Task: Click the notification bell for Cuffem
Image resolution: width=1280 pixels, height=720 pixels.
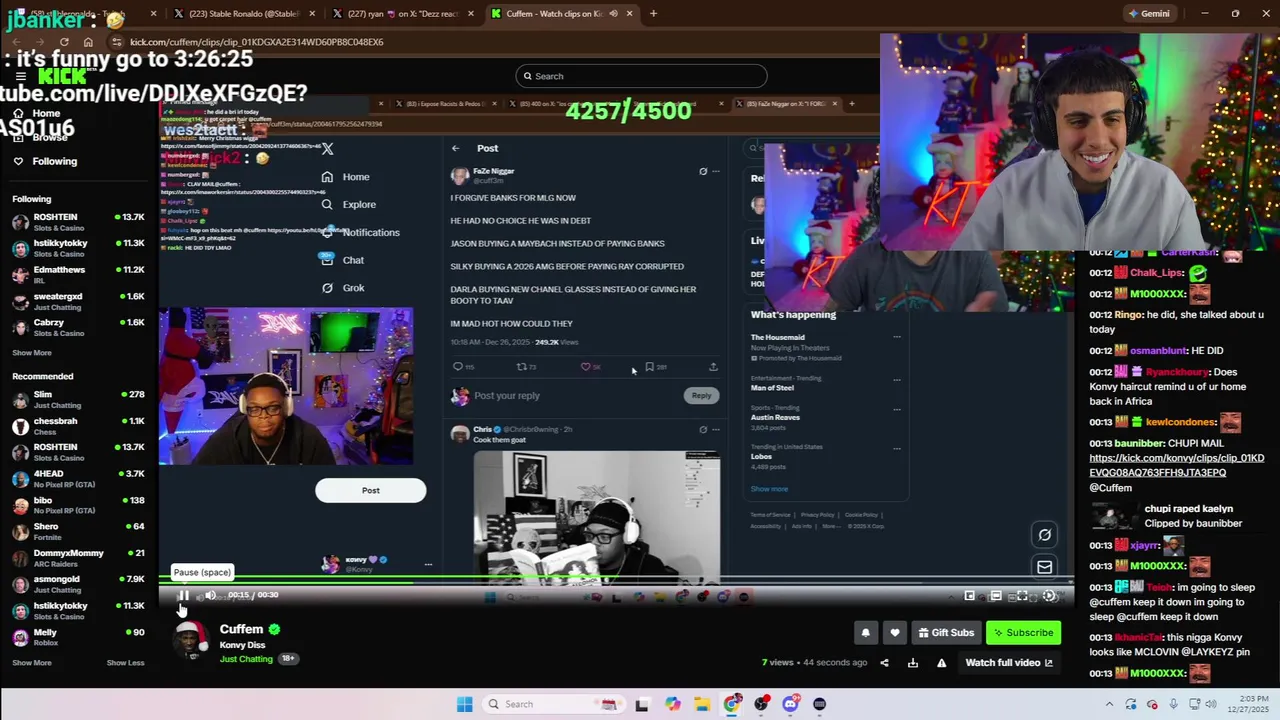Action: coord(866,632)
